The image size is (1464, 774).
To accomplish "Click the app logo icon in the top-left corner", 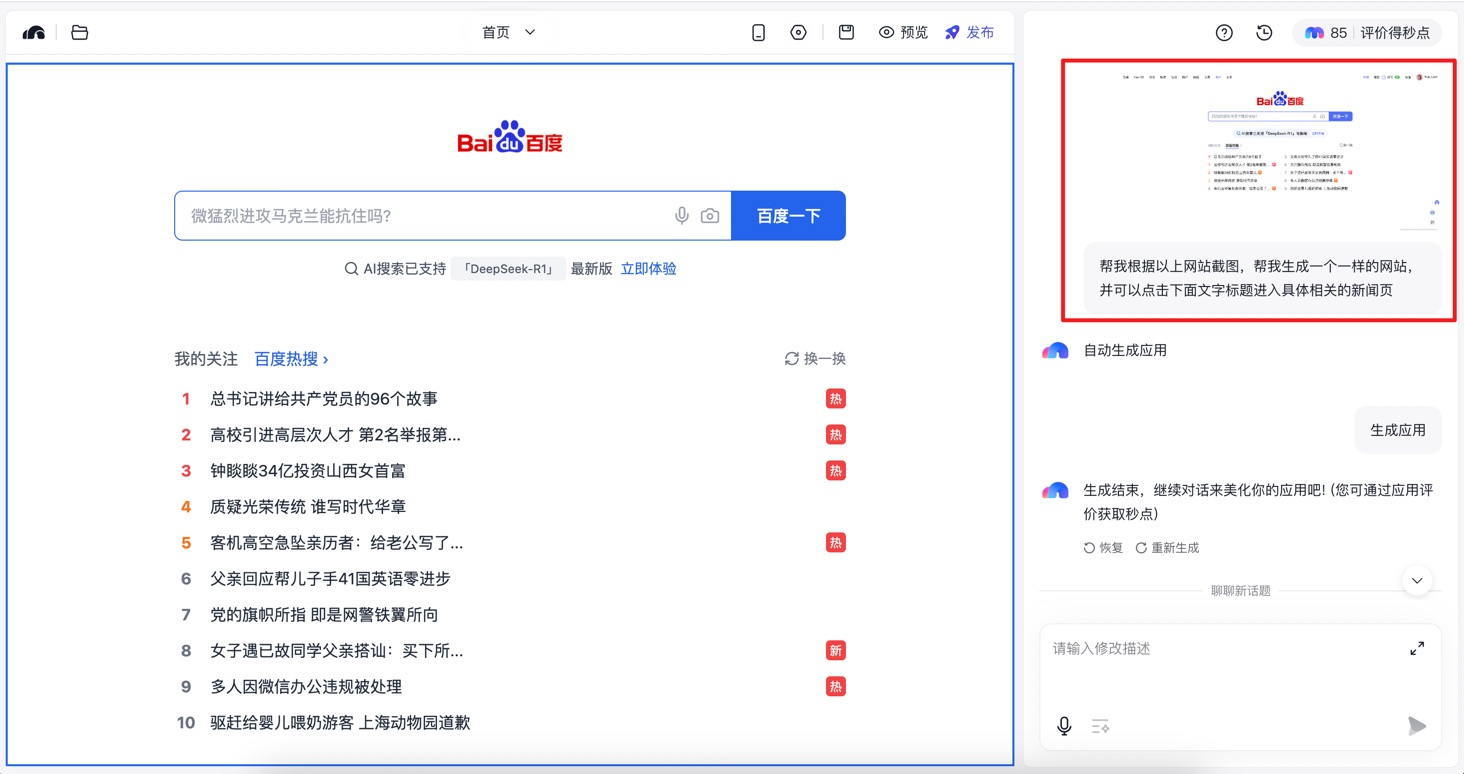I will 34,32.
